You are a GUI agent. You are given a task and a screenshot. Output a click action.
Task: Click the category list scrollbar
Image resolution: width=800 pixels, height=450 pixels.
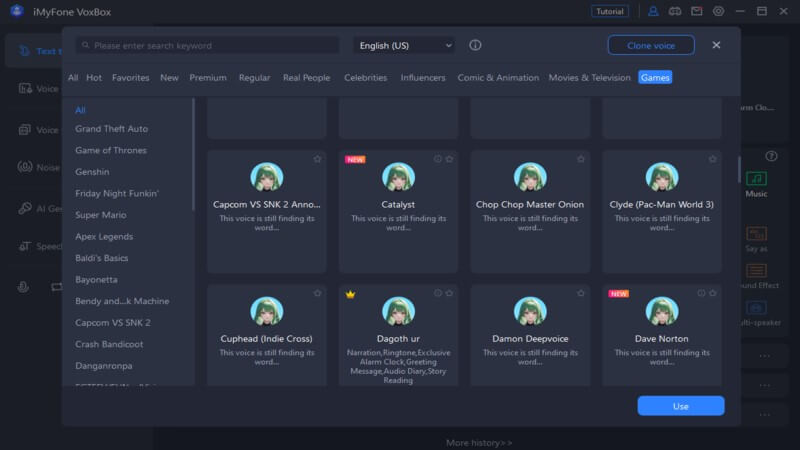tap(193, 155)
